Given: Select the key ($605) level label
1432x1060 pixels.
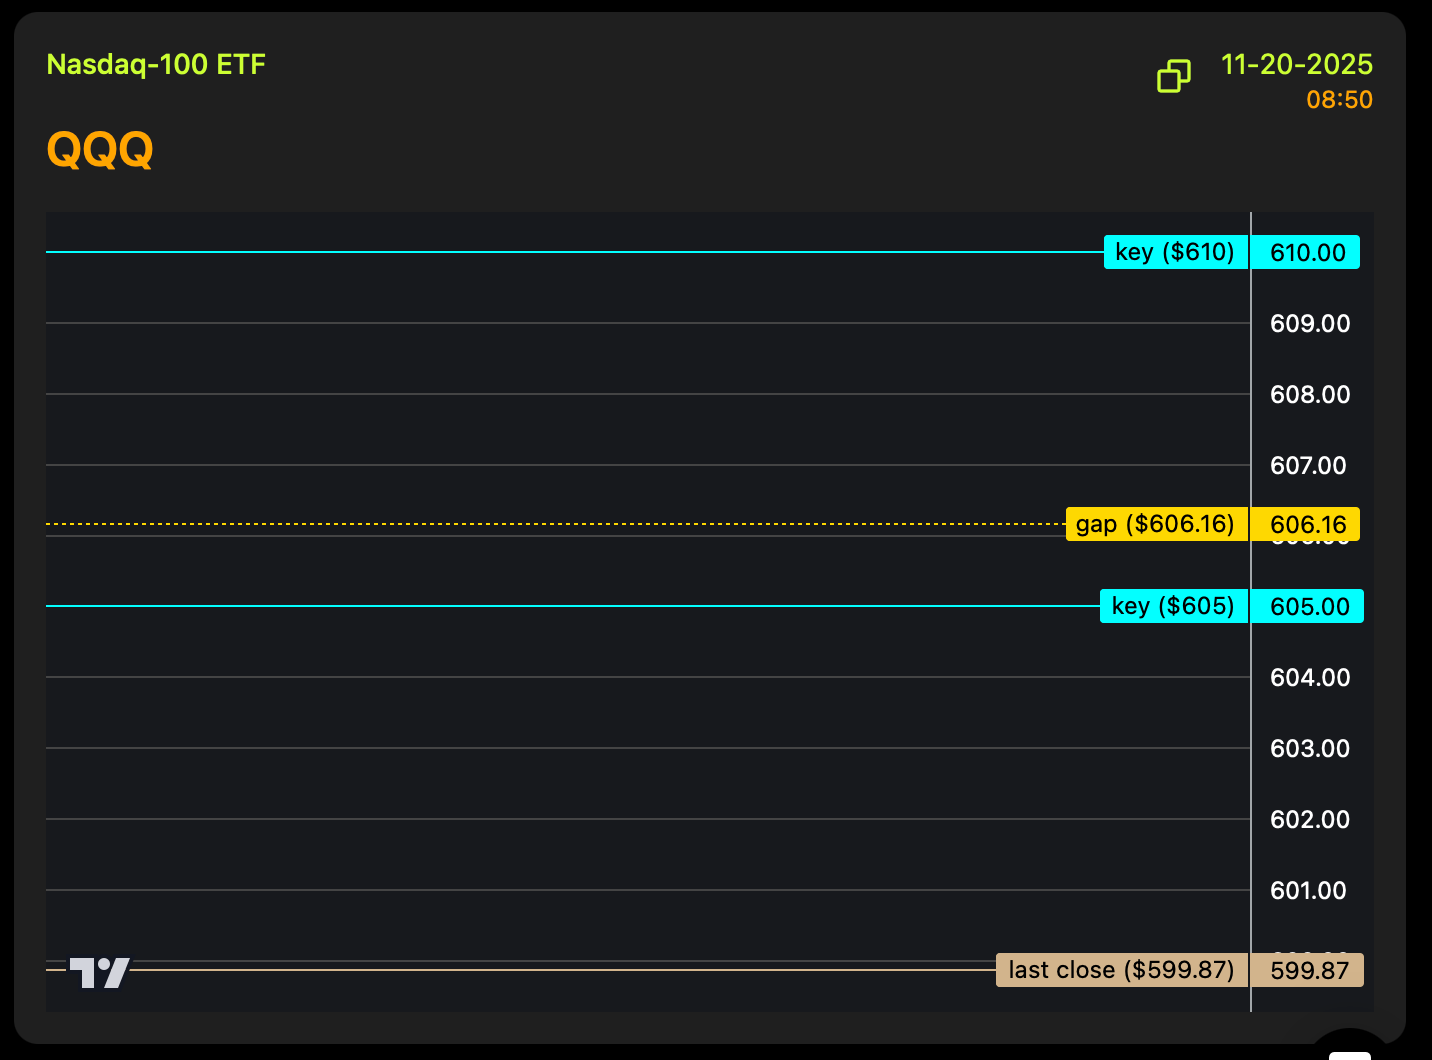Looking at the screenshot, I should point(1173,606).
